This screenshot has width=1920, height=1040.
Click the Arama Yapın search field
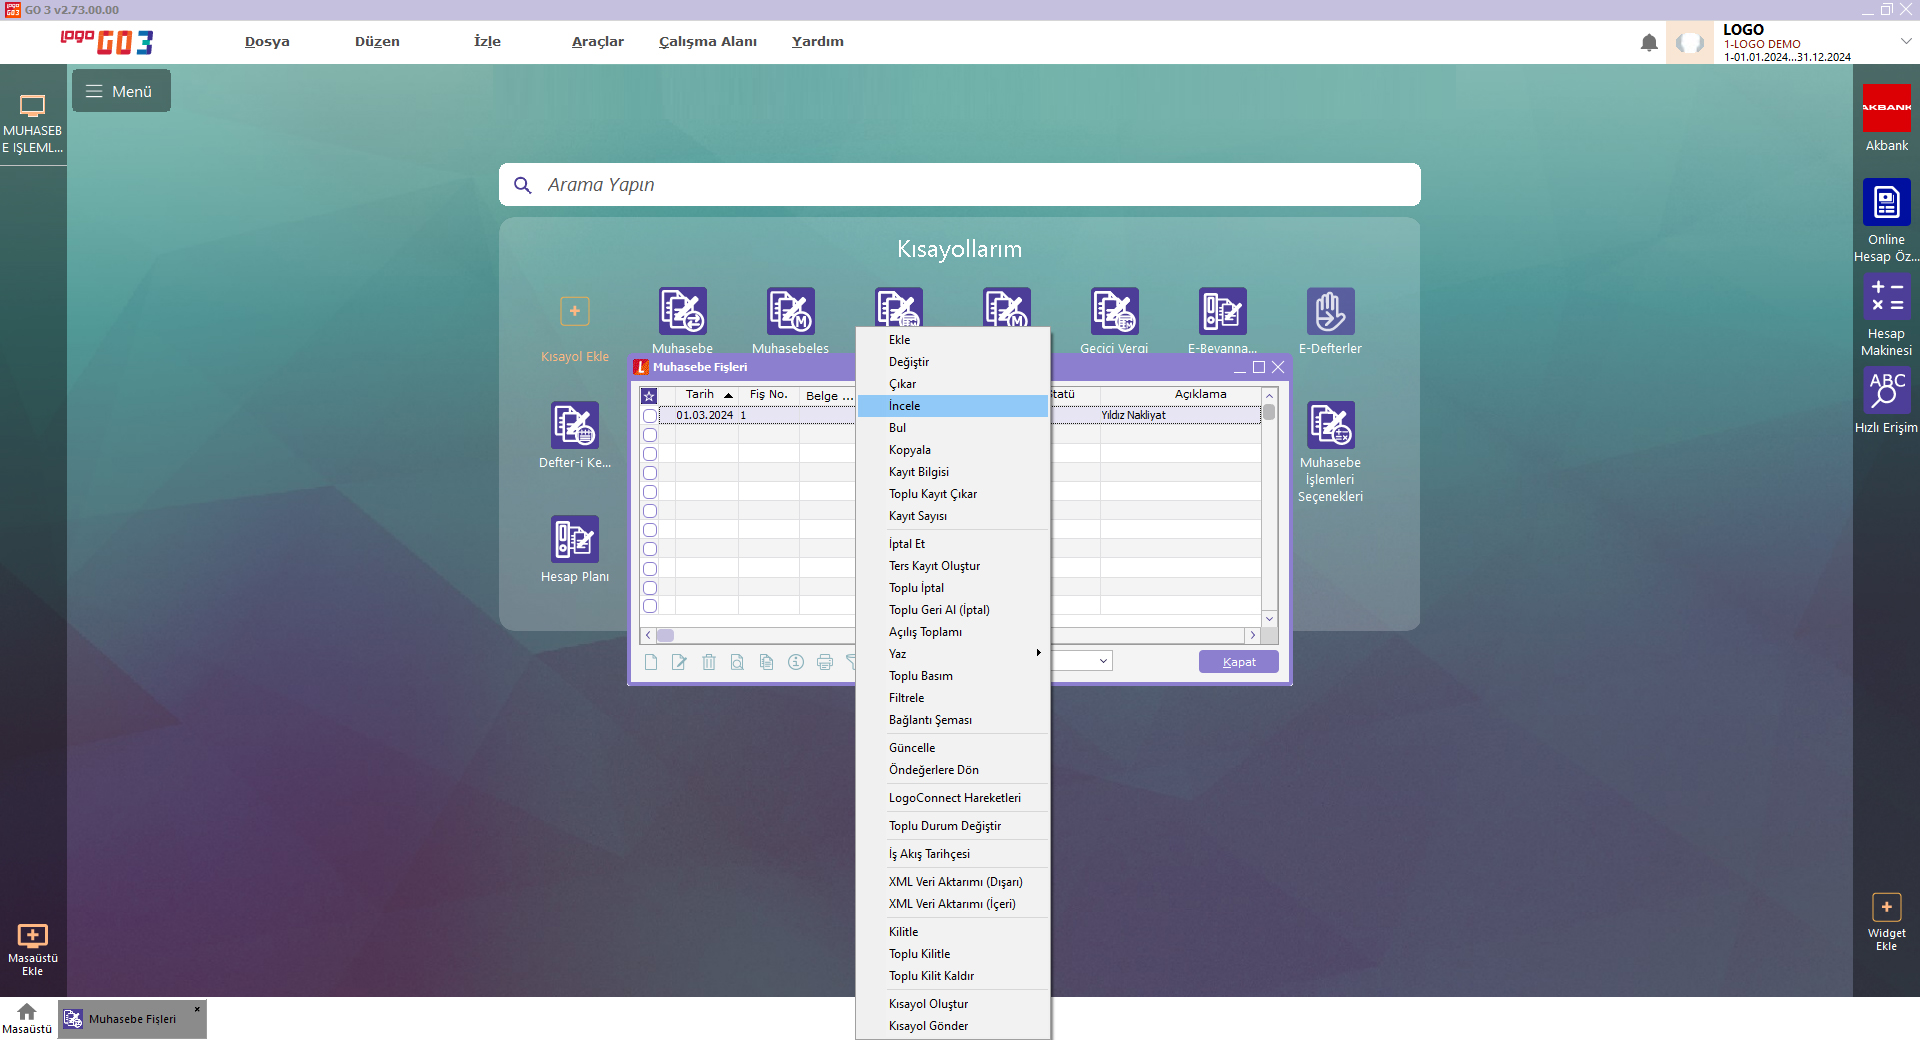960,185
